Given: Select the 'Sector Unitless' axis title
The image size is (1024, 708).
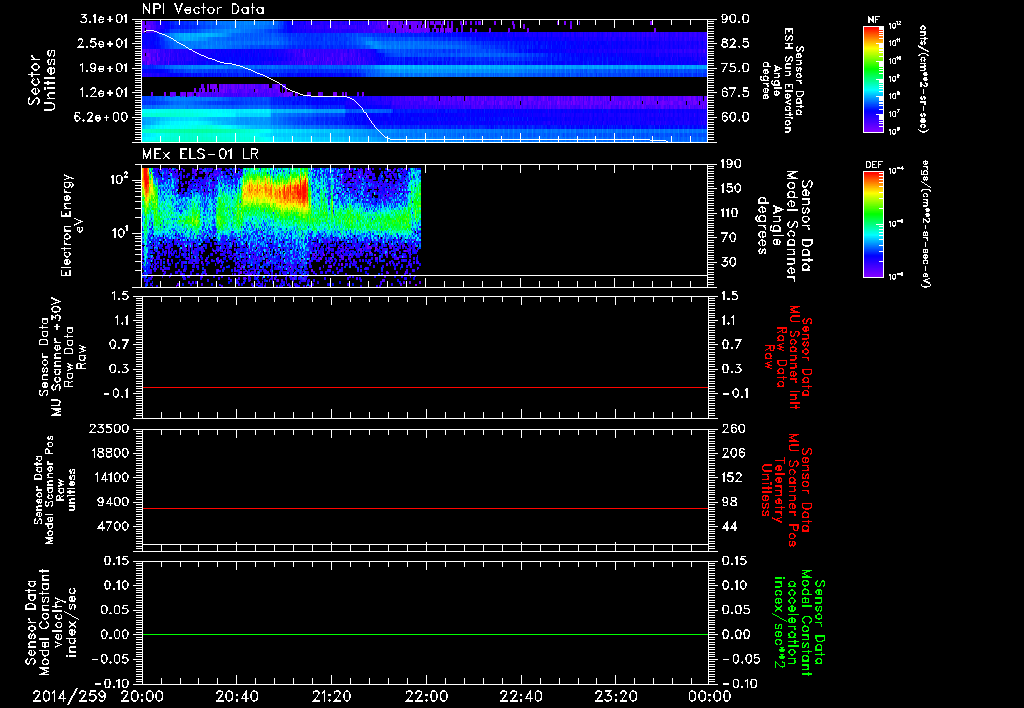Looking at the screenshot, I should click(41, 80).
